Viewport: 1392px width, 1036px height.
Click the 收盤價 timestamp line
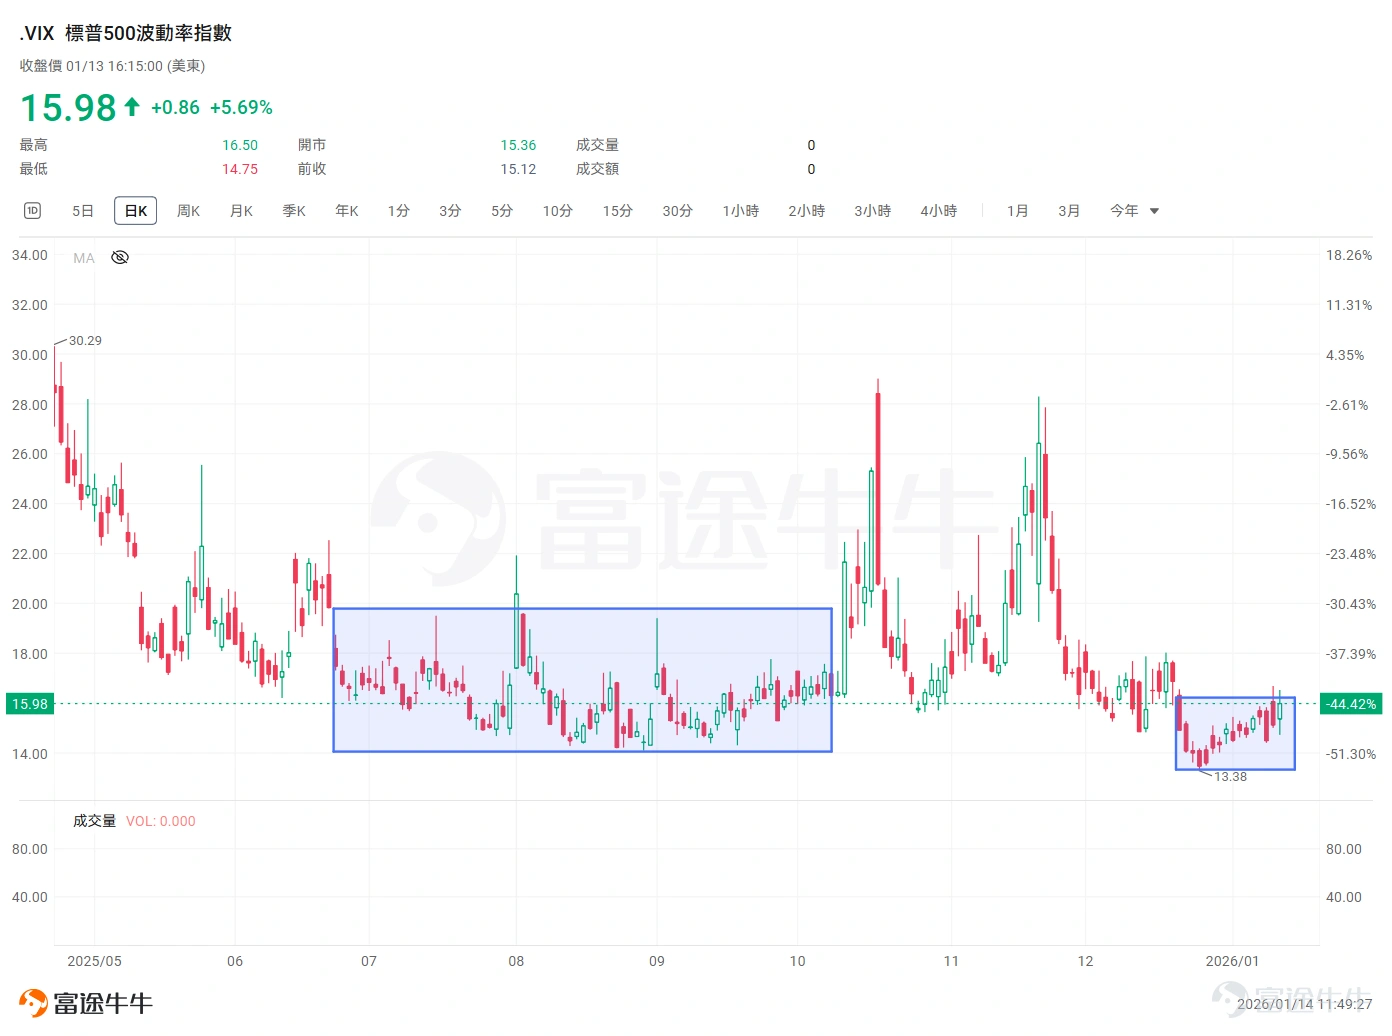point(112,66)
